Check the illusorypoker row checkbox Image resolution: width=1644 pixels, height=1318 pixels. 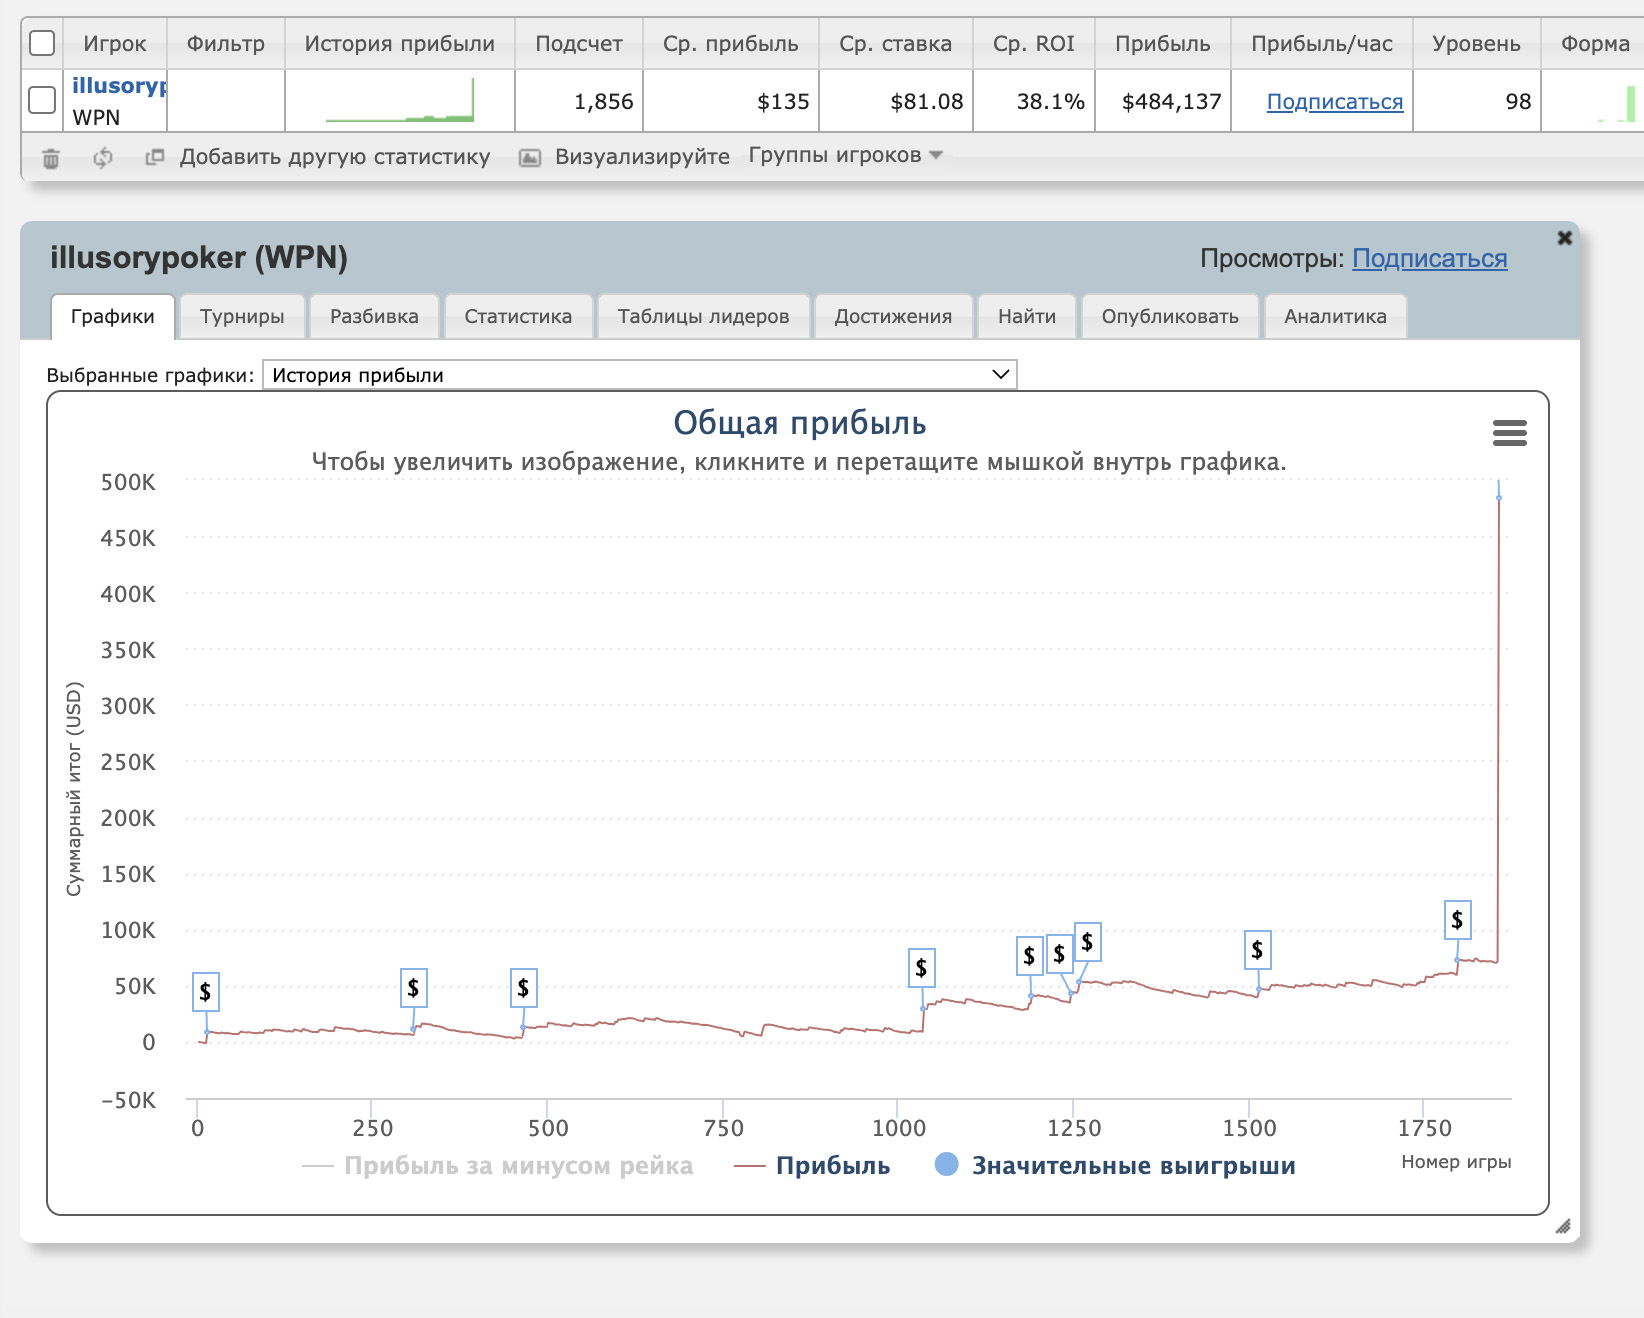tap(42, 100)
